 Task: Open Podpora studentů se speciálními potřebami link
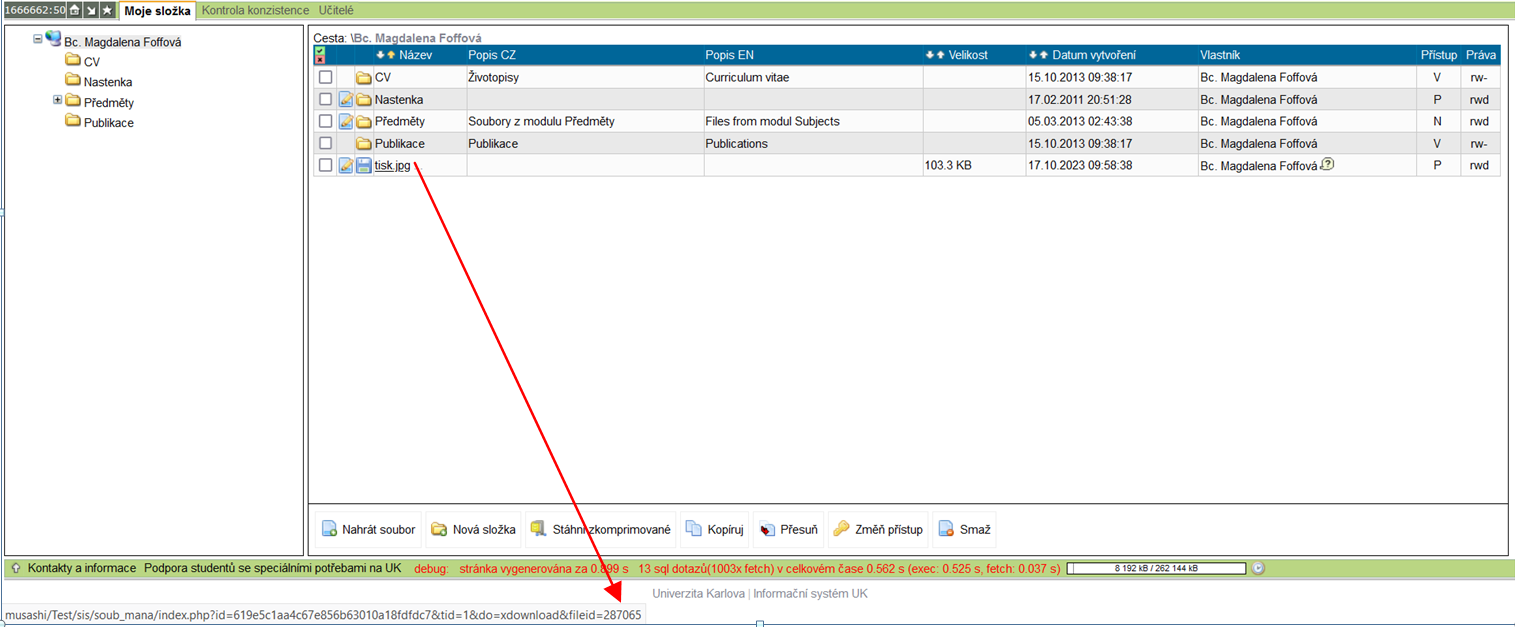click(x=273, y=568)
